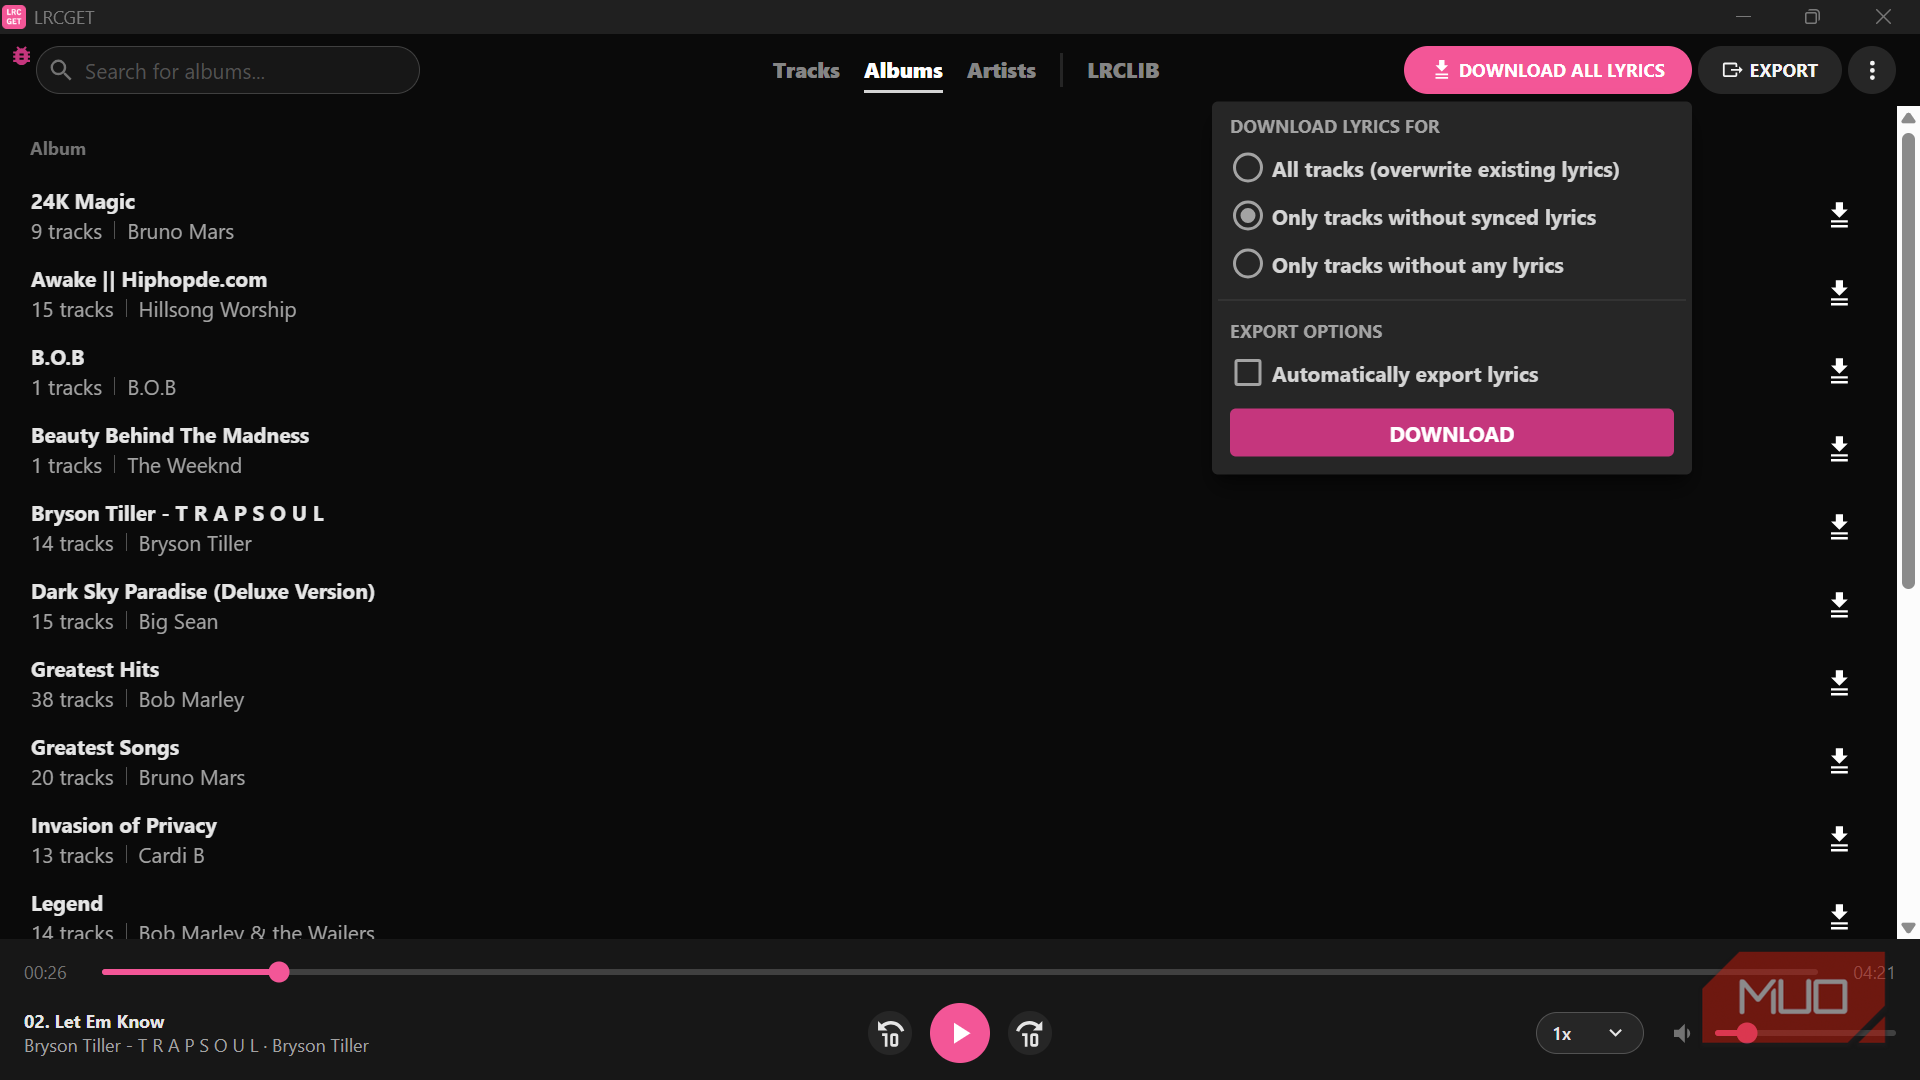Click the album list scroll-up arrow
This screenshot has width=1920, height=1080.
(1908, 117)
